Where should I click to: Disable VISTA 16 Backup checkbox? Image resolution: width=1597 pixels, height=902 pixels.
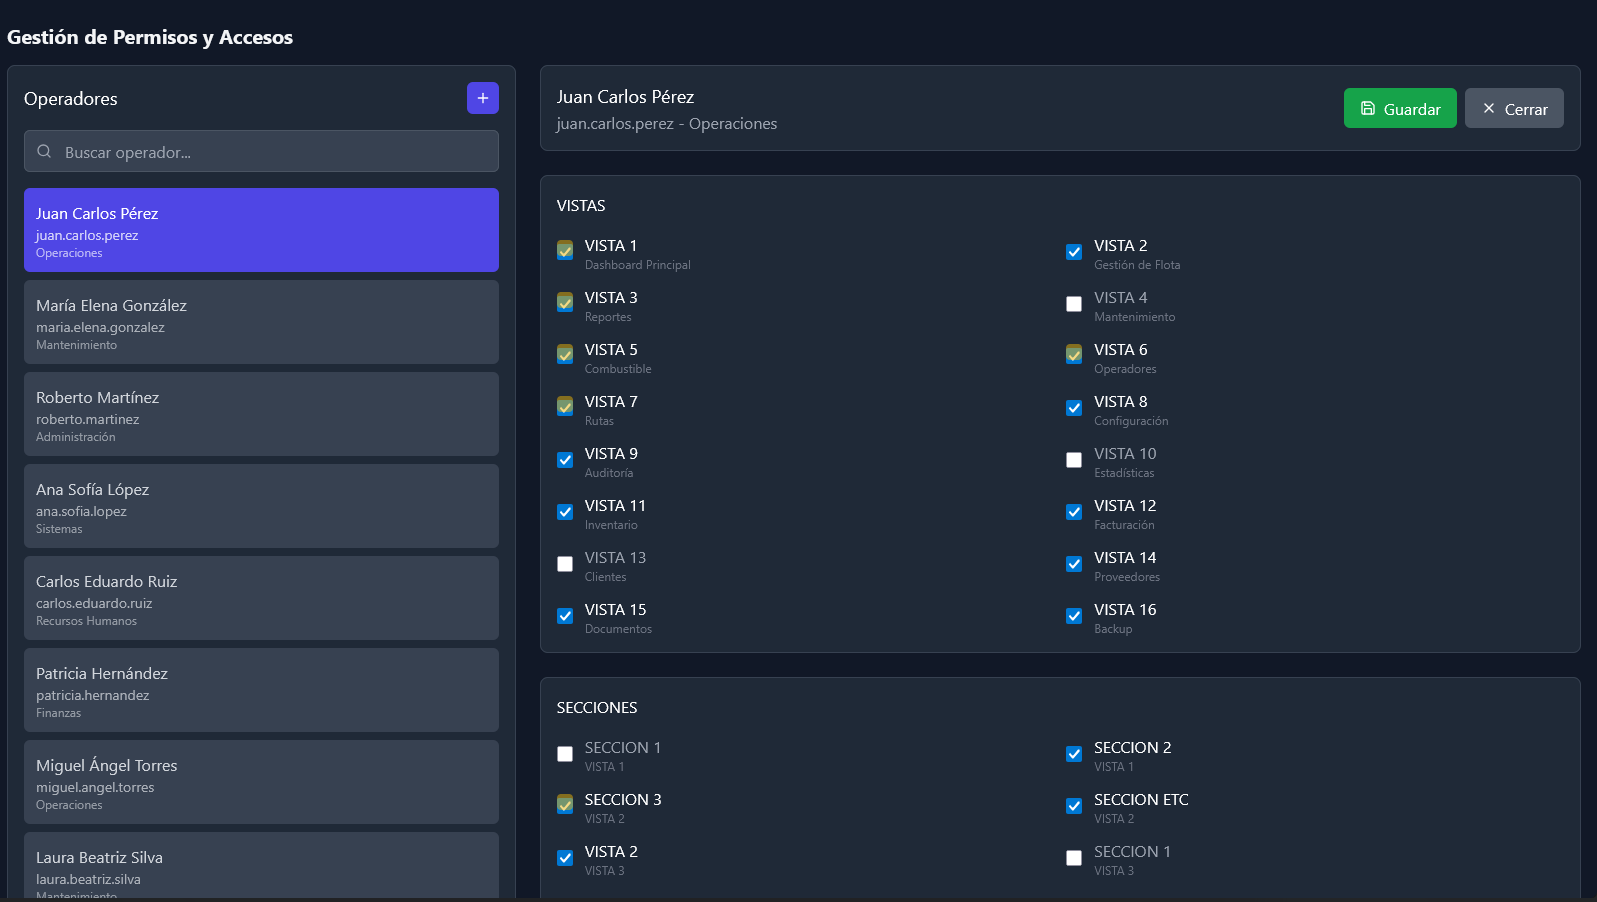1074,616
